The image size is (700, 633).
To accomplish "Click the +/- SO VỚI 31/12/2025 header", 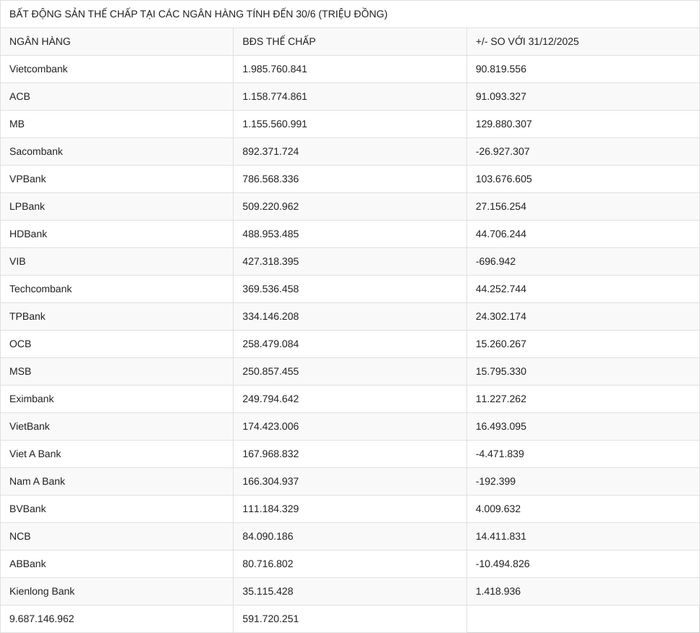I will [x=583, y=42].
